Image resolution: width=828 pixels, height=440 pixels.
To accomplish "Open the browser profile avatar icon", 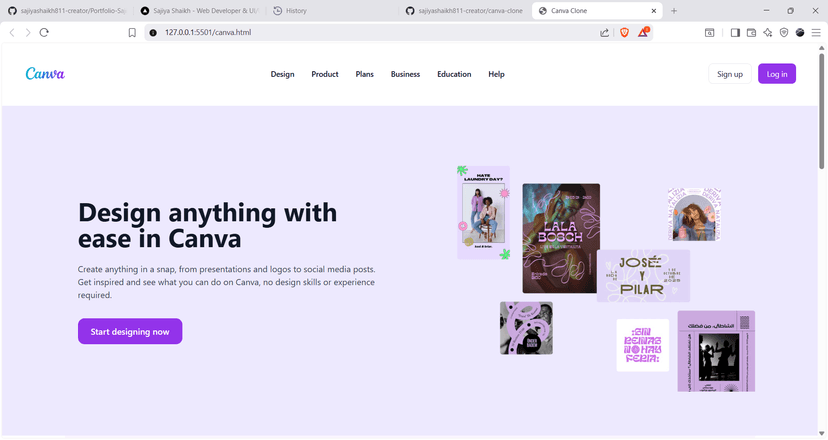I will (800, 33).
